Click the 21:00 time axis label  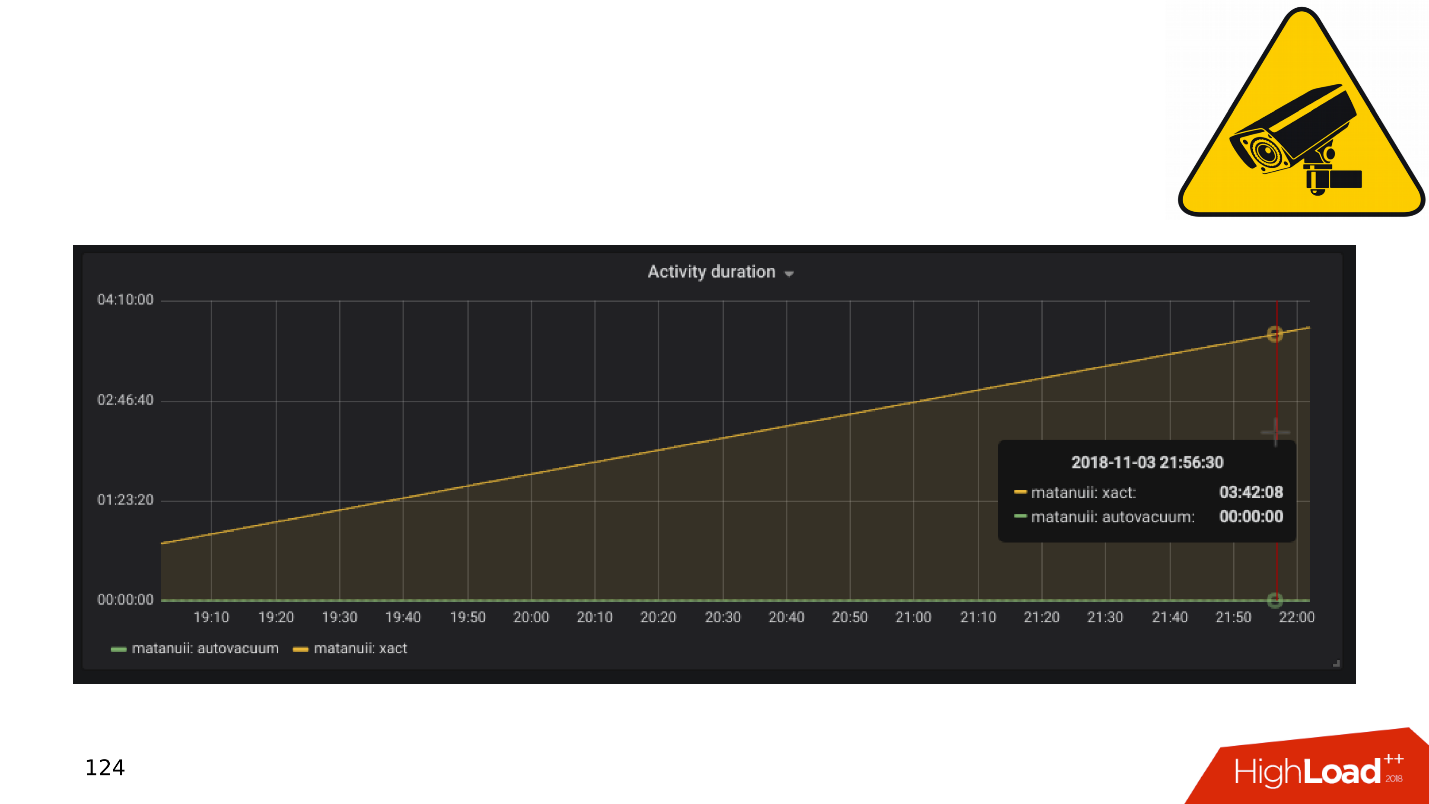click(914, 617)
